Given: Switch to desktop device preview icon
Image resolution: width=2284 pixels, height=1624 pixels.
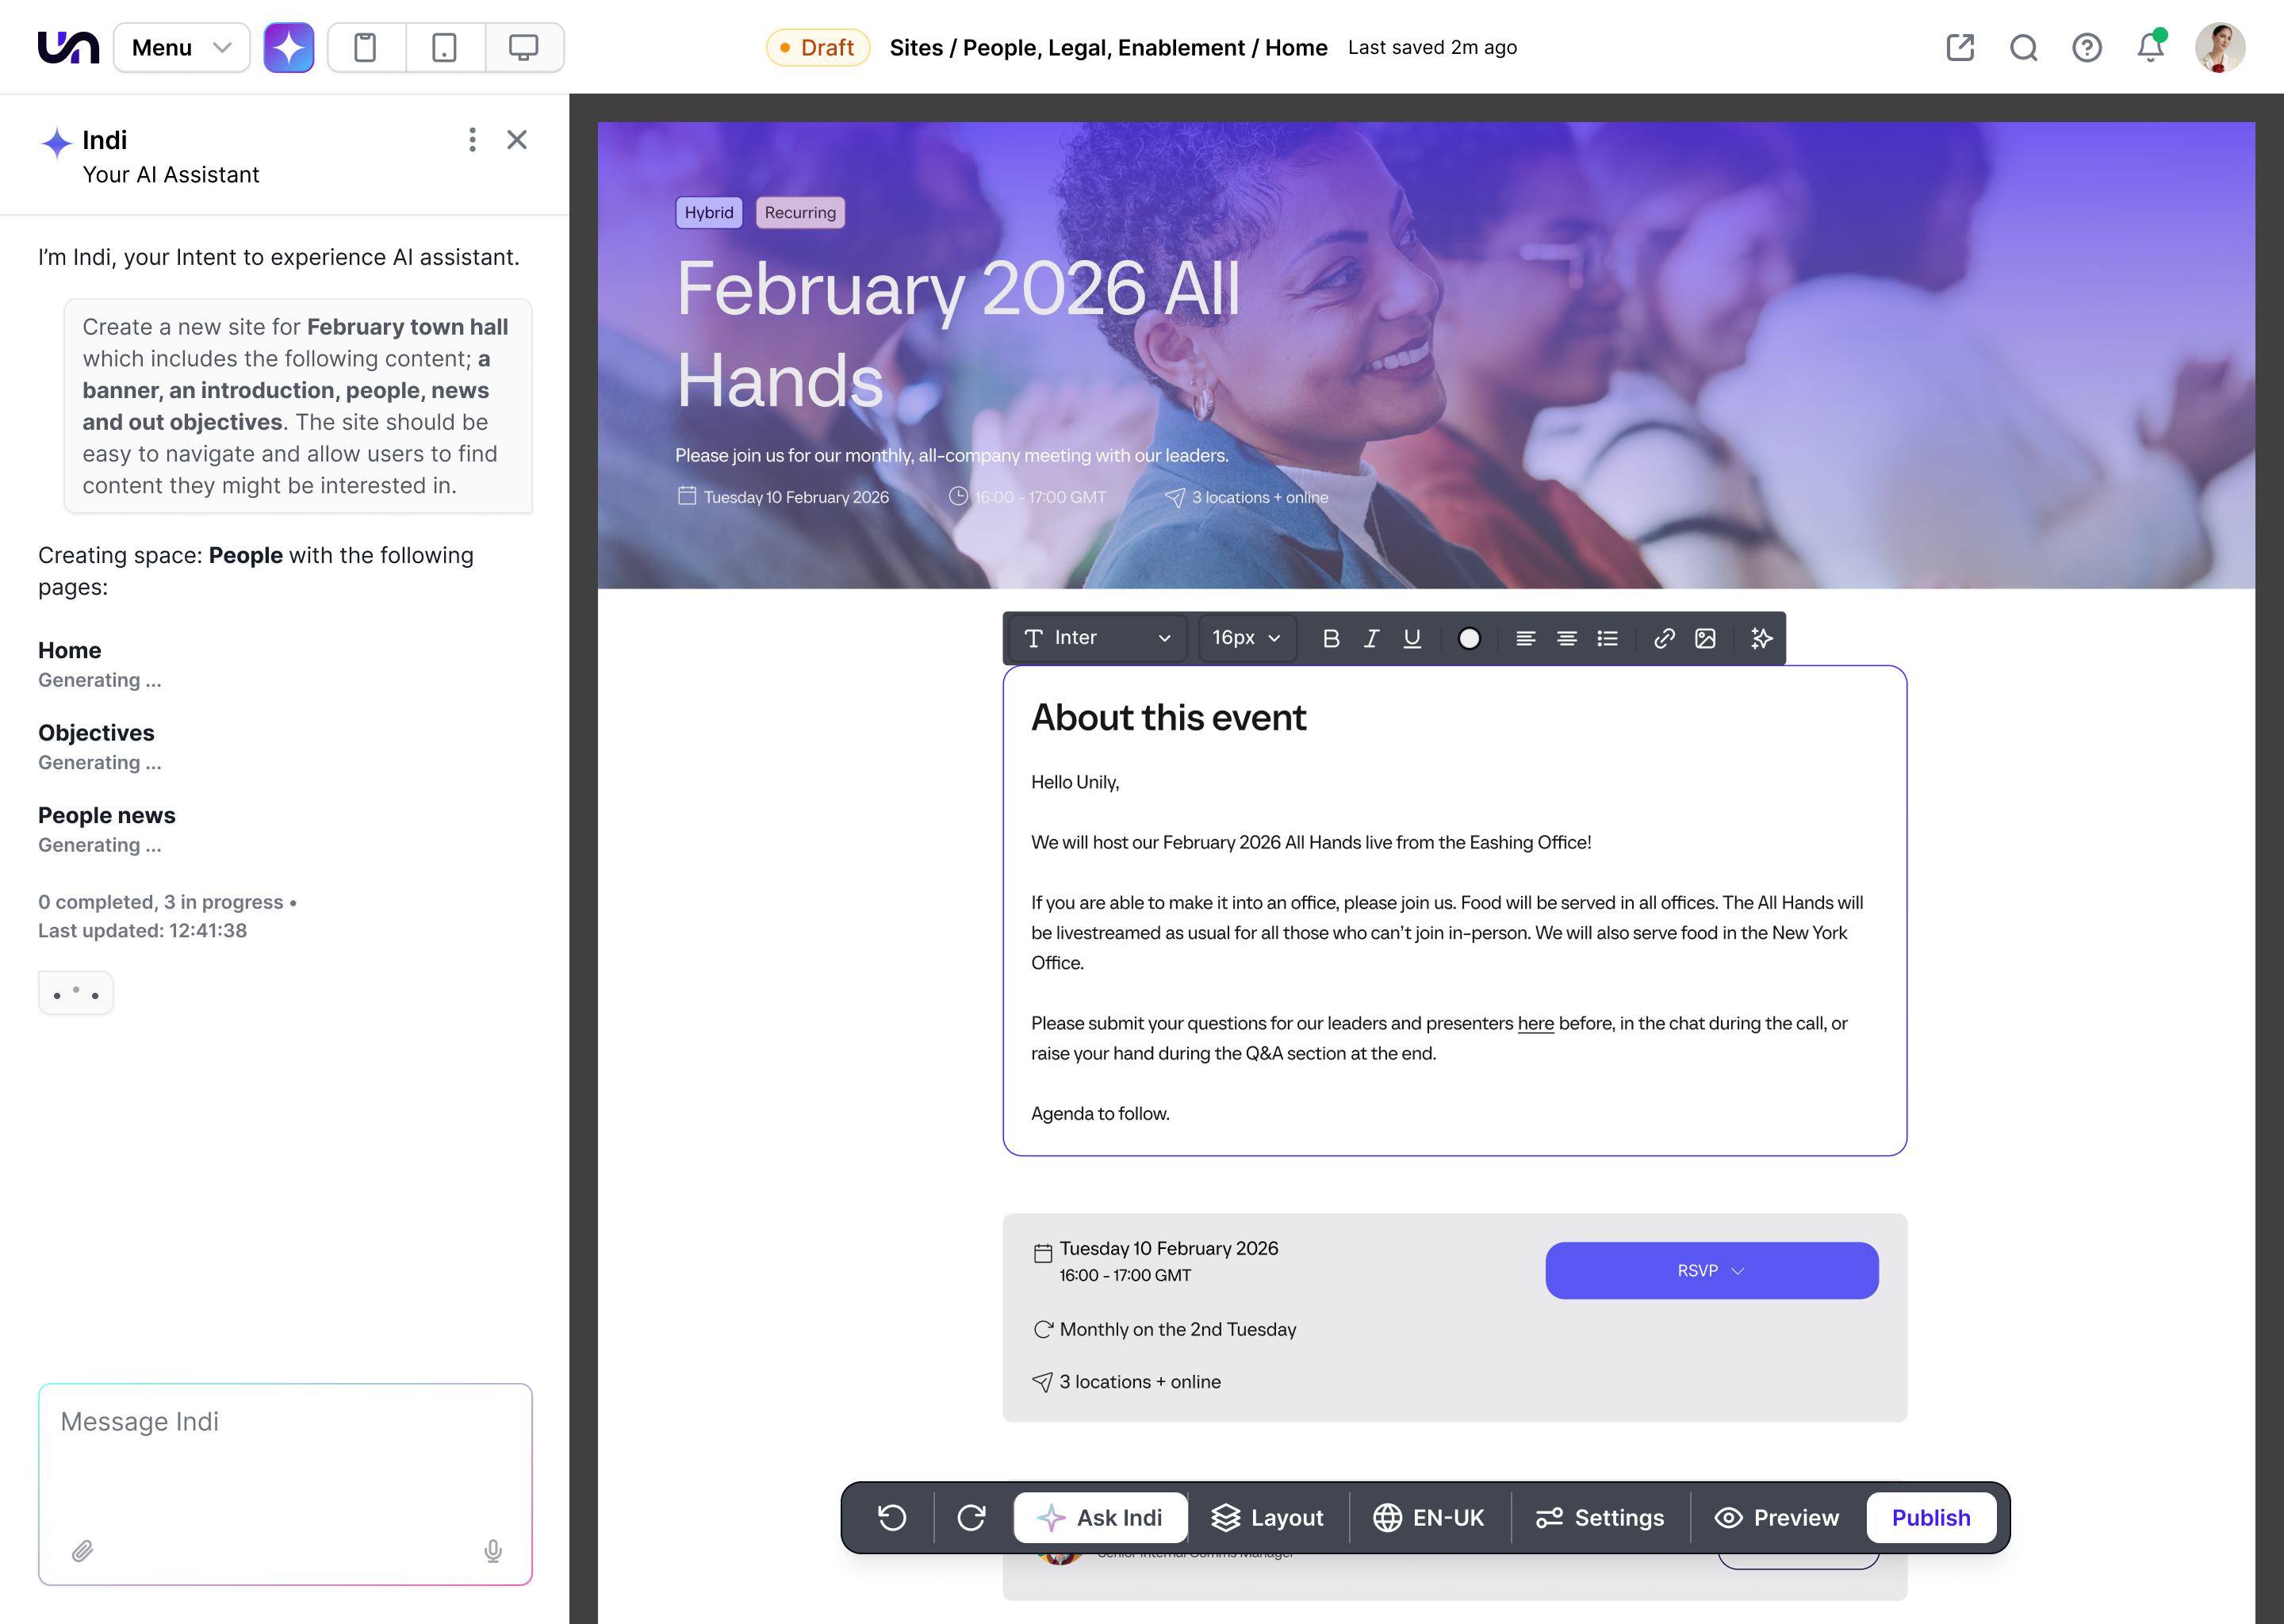Looking at the screenshot, I should [523, 47].
